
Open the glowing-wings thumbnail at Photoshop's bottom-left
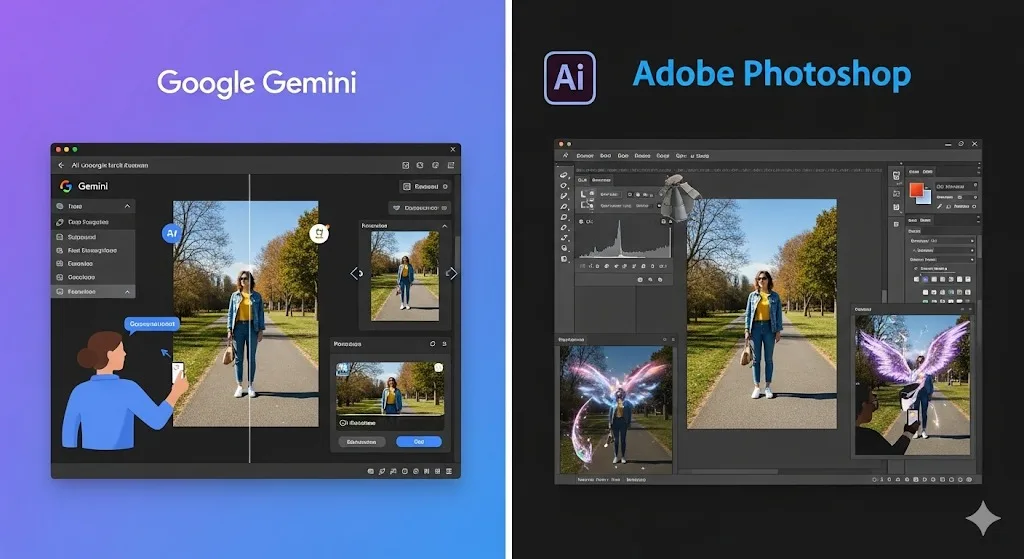point(616,409)
